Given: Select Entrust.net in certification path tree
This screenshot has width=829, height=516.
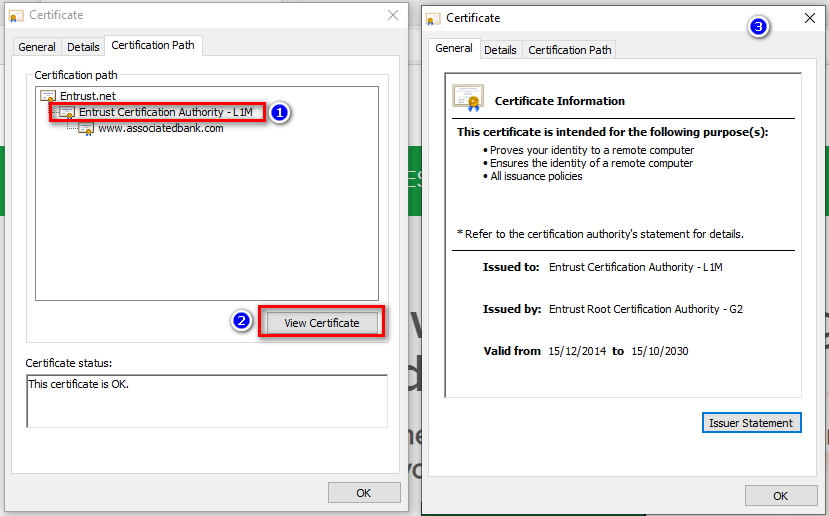Looking at the screenshot, I should 88,96.
